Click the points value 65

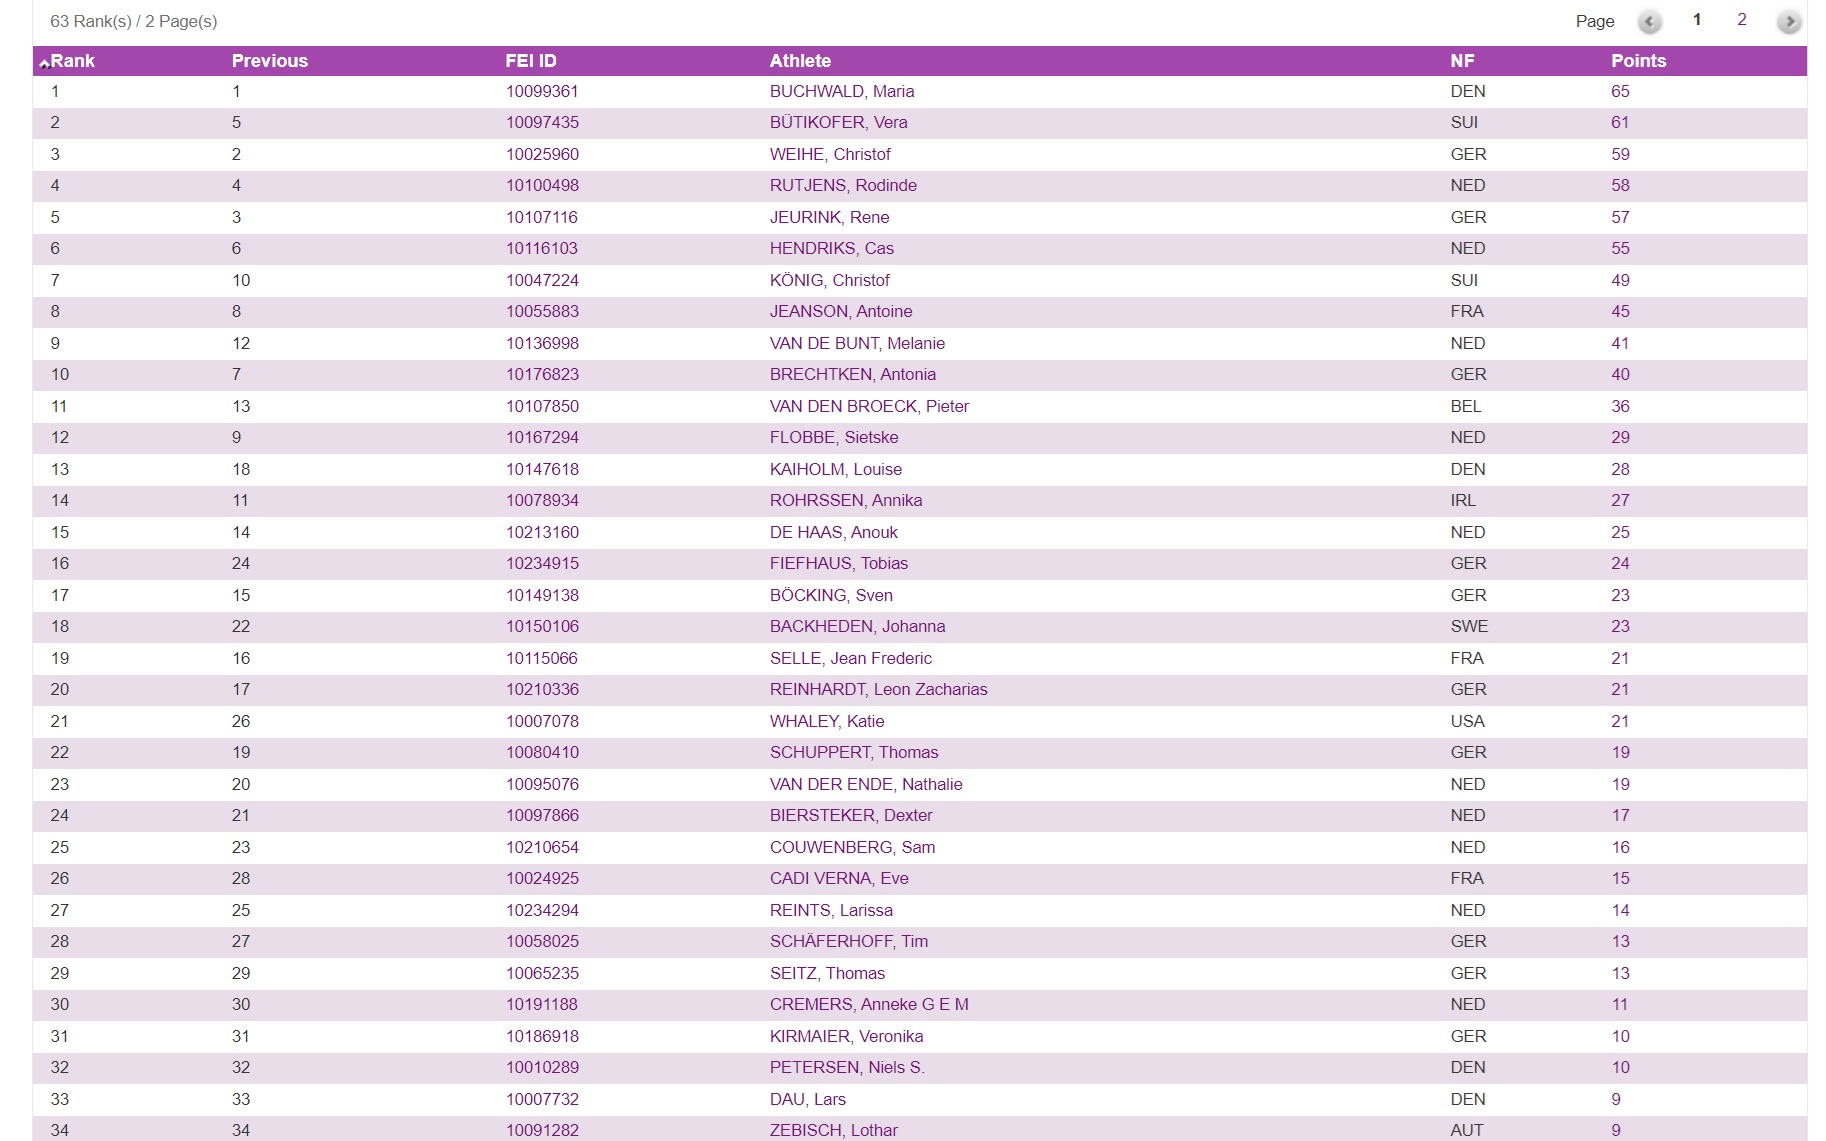click(x=1620, y=91)
